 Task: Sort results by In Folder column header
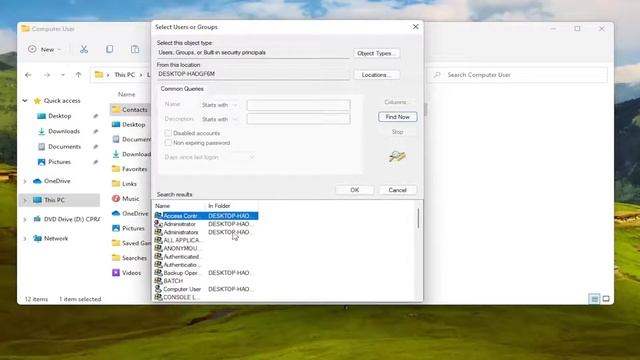231,206
